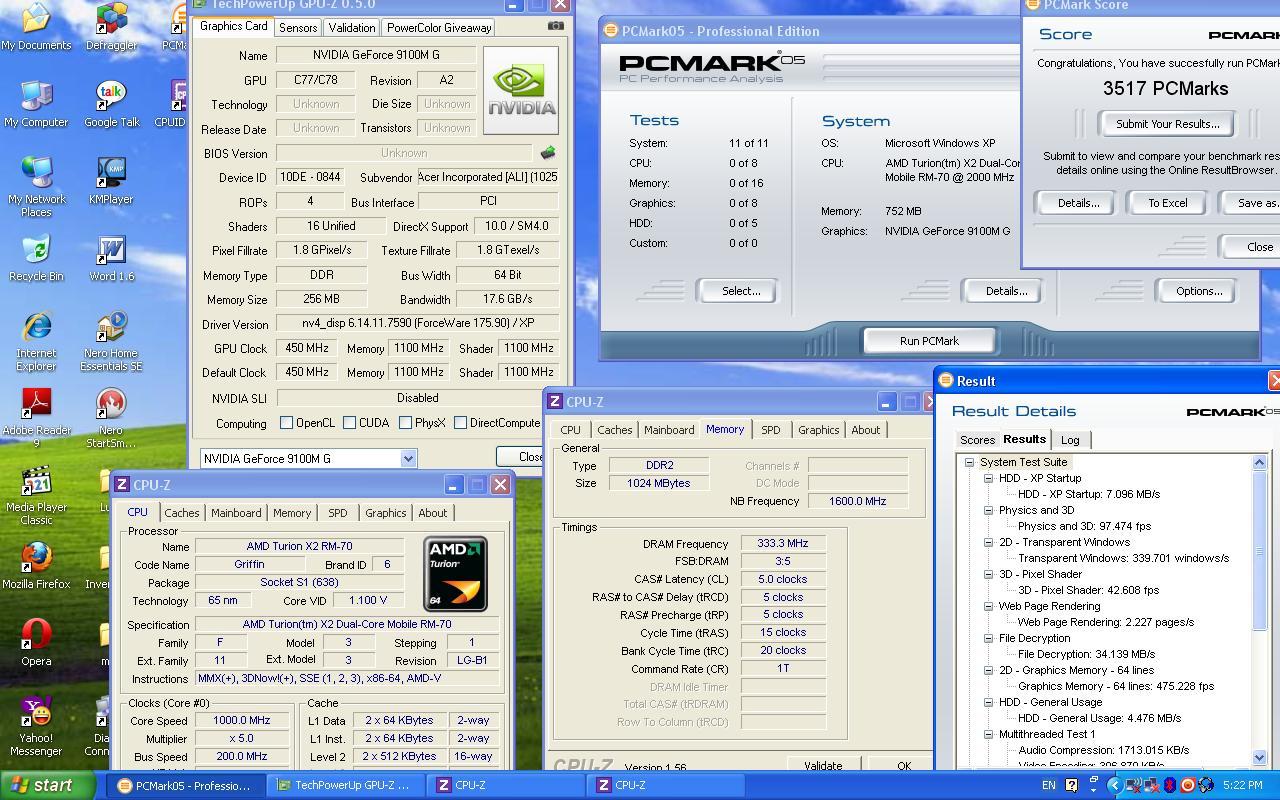Click GPU-Z BIOS save chip icon
The width and height of the screenshot is (1280, 800).
(547, 153)
